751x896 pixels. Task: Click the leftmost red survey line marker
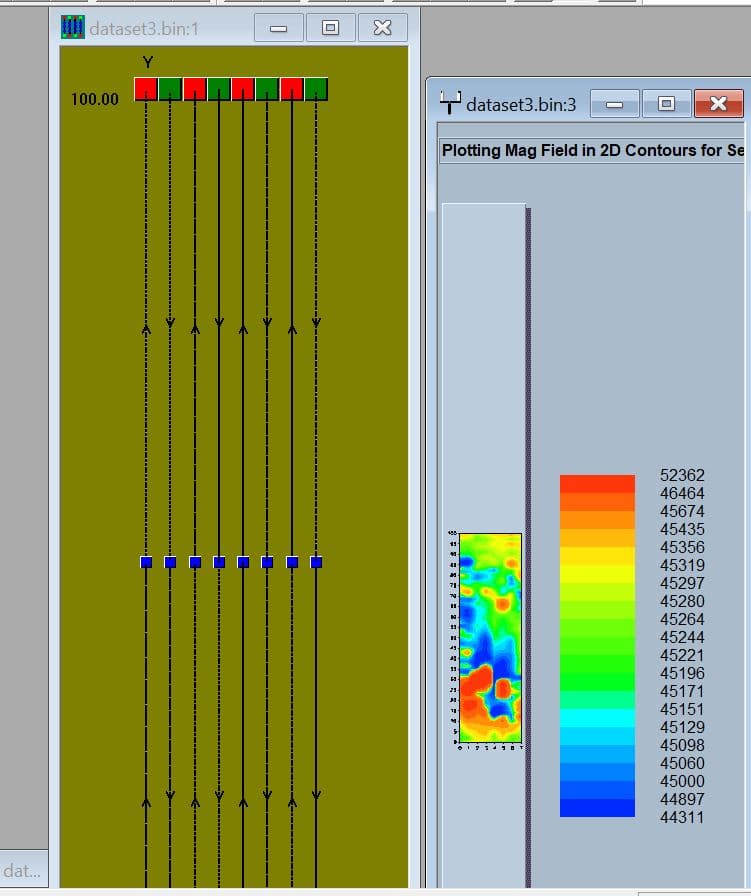point(146,89)
